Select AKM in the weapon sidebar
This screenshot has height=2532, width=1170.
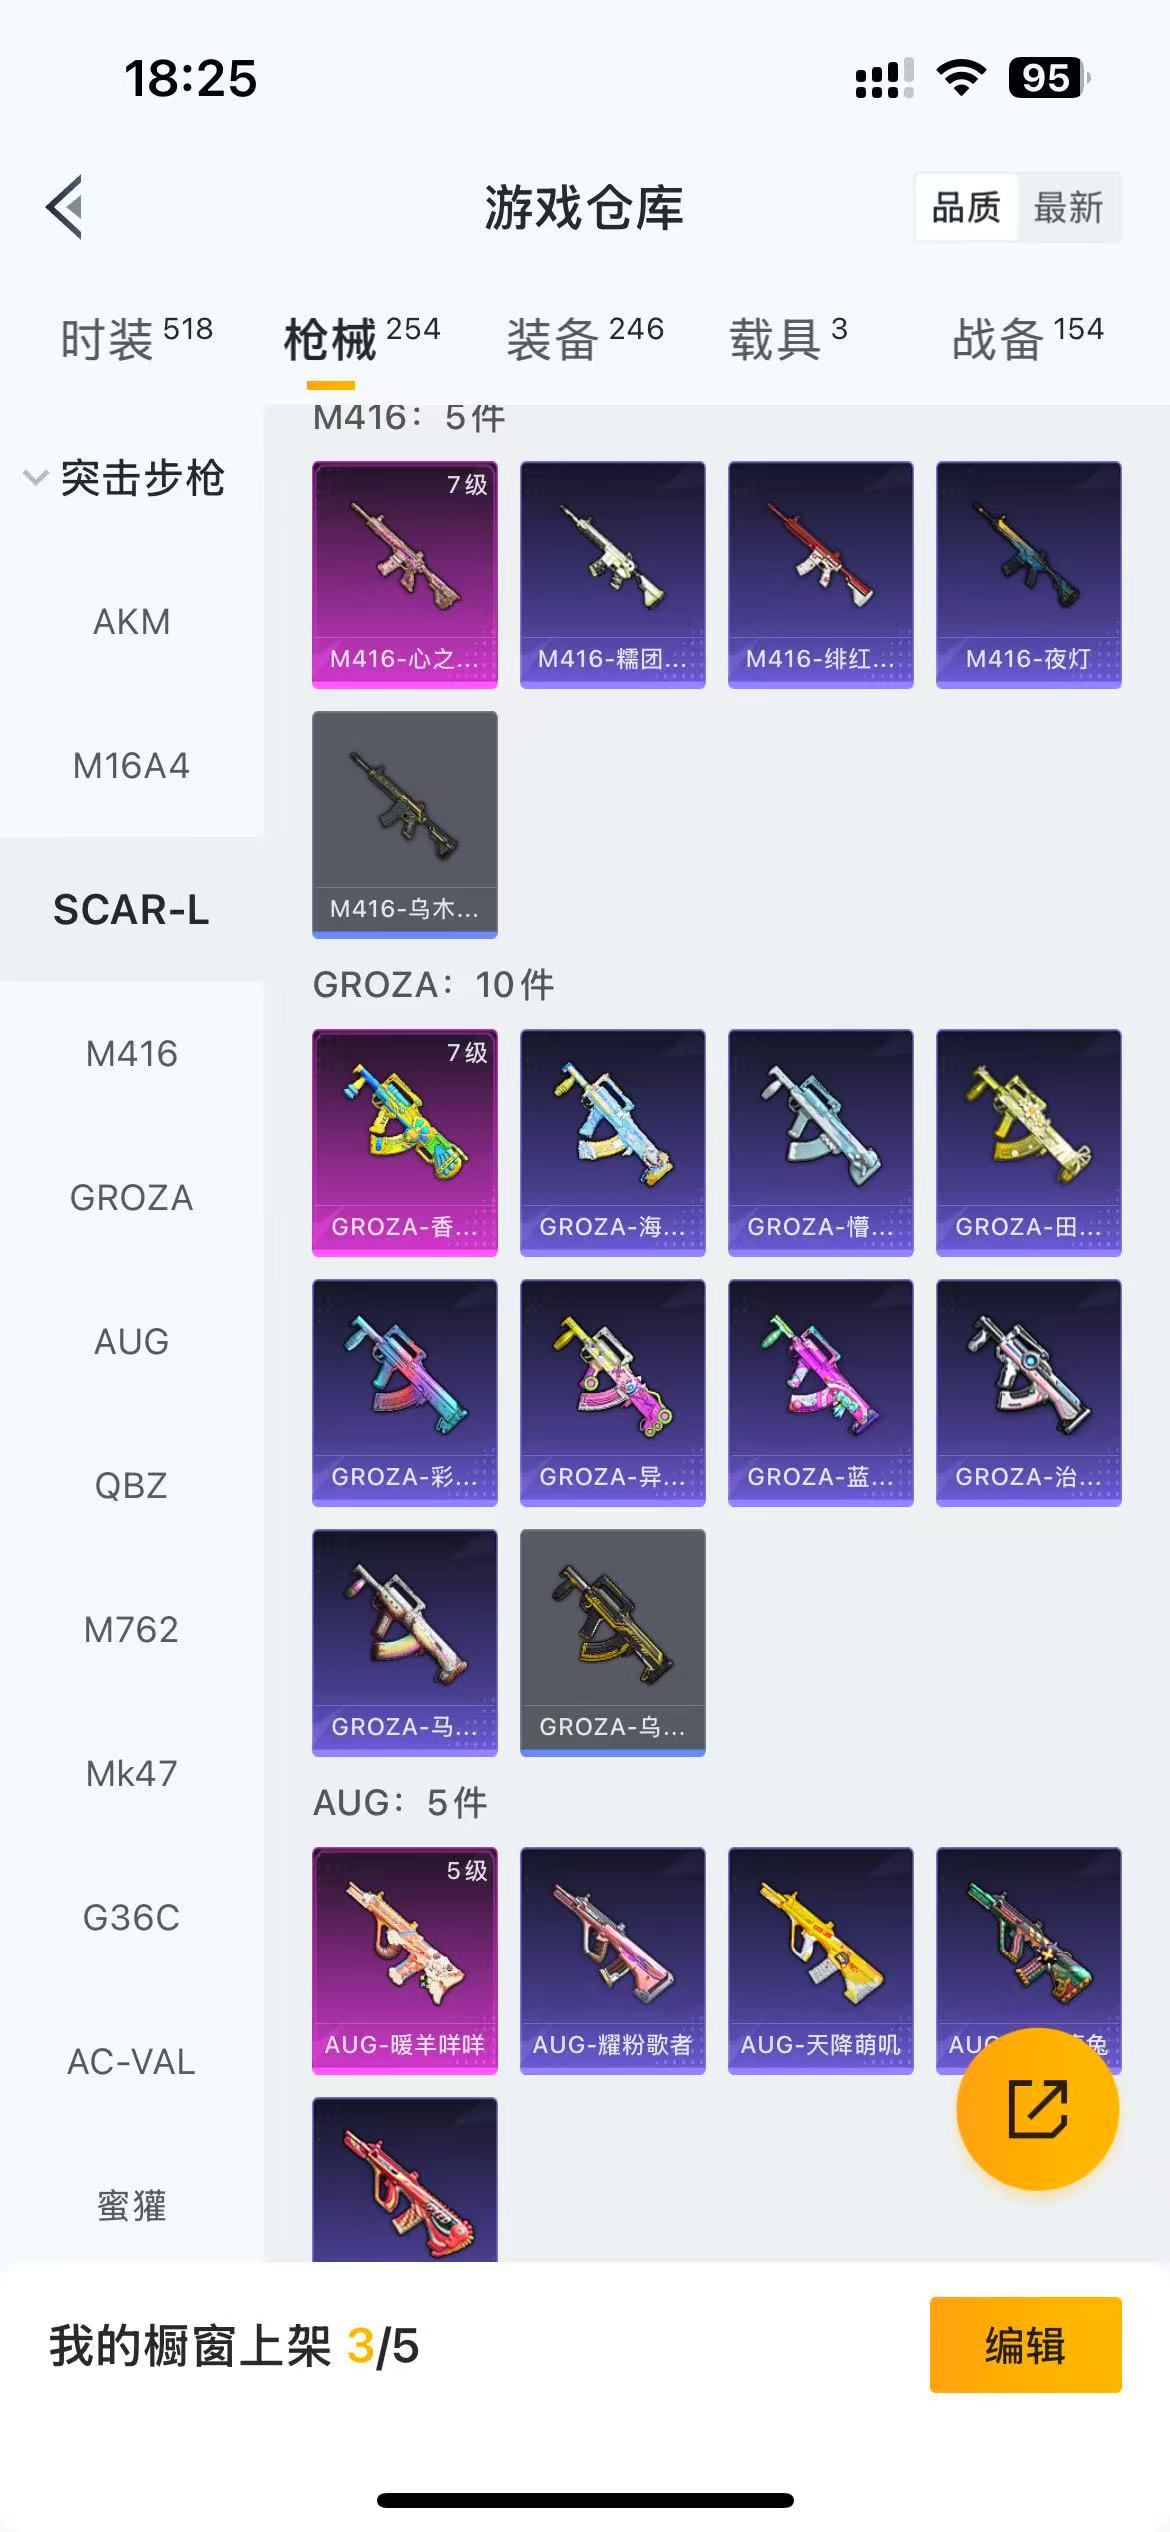click(132, 622)
